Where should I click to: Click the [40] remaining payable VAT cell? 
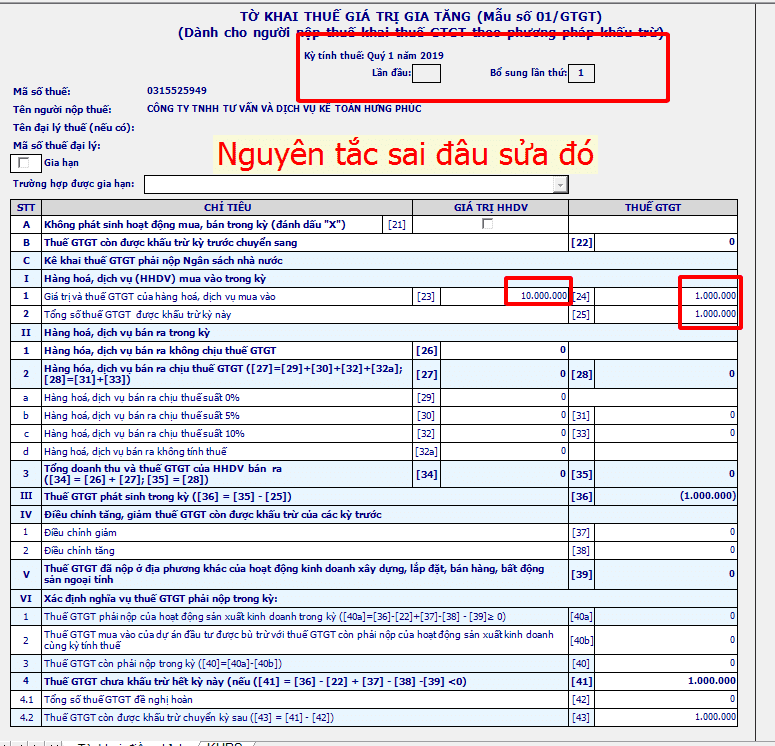(665, 663)
